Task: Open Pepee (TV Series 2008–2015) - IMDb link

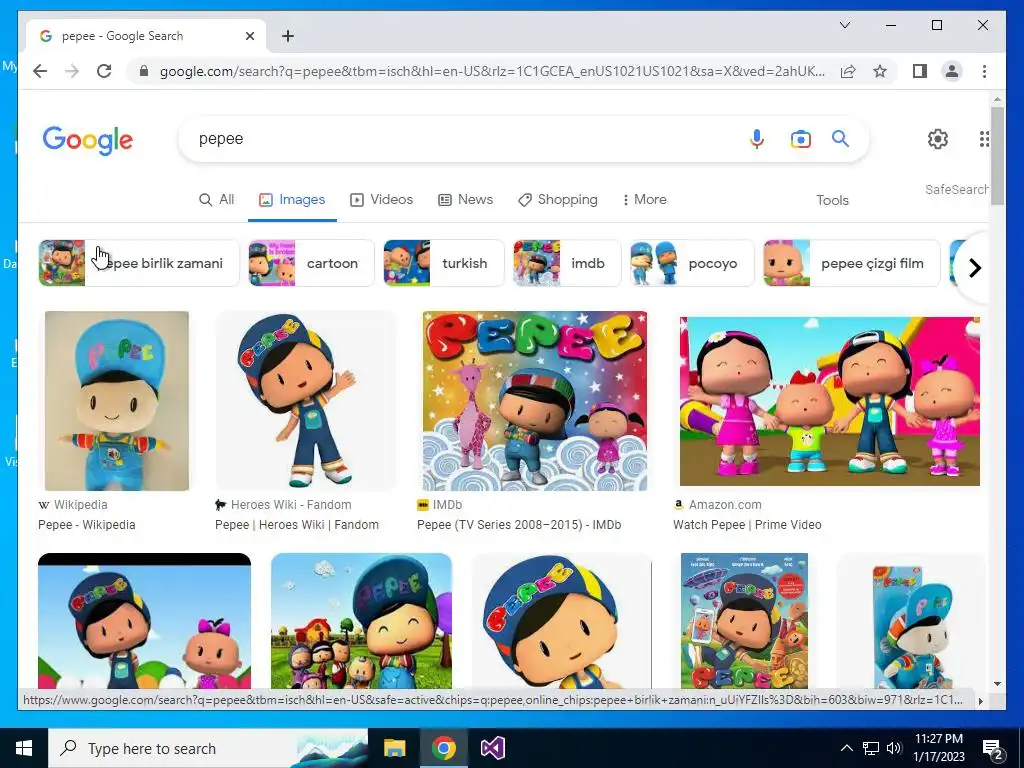Action: tap(519, 524)
